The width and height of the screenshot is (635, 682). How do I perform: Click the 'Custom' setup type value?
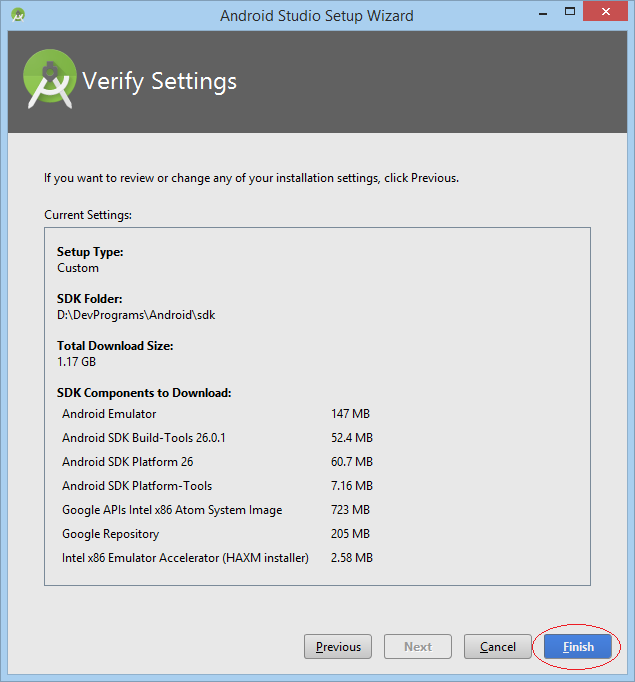pyautogui.click(x=78, y=268)
